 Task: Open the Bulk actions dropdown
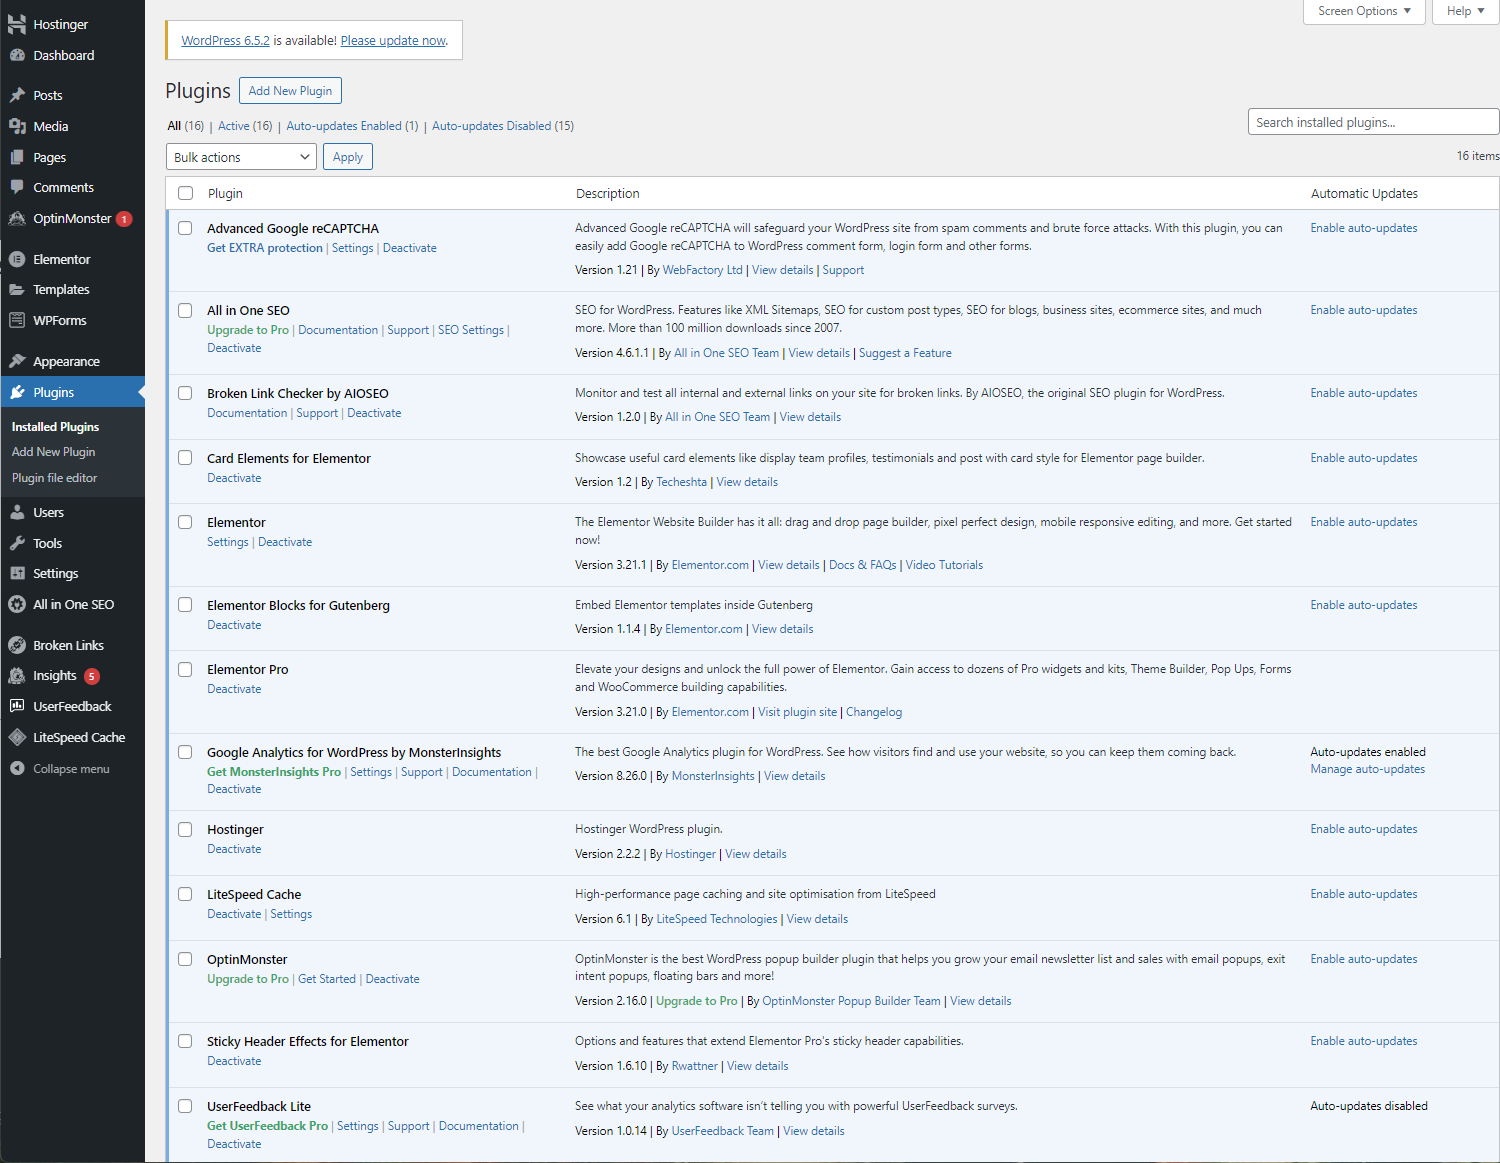241,157
